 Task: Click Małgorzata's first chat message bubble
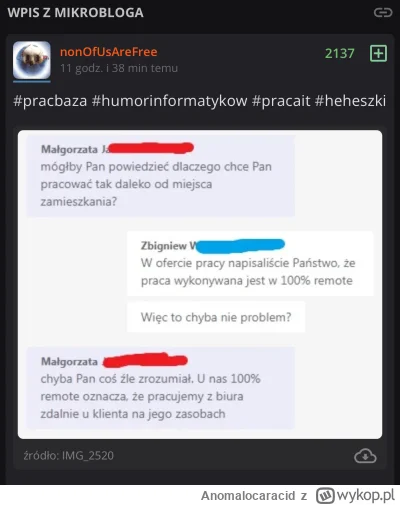[161, 176]
